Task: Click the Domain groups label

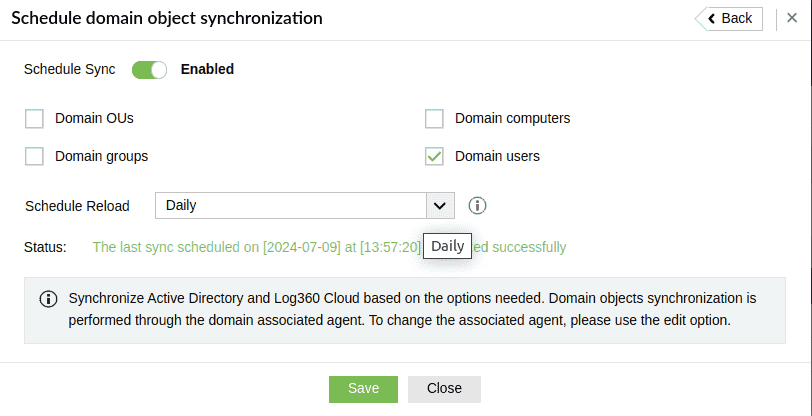Action: (x=101, y=156)
